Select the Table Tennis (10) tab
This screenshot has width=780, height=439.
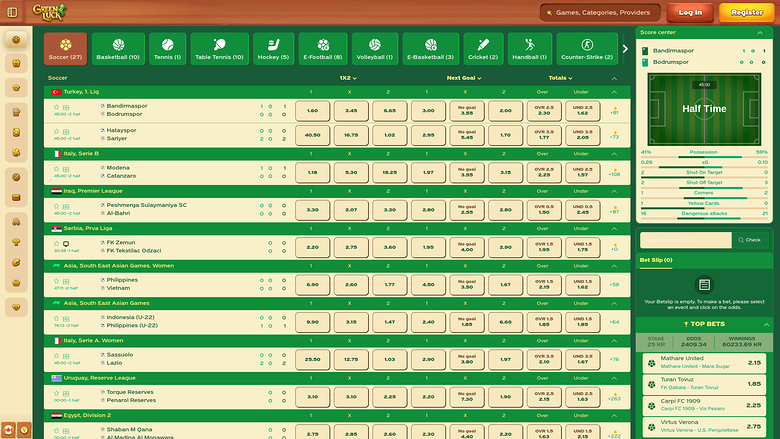(x=219, y=49)
